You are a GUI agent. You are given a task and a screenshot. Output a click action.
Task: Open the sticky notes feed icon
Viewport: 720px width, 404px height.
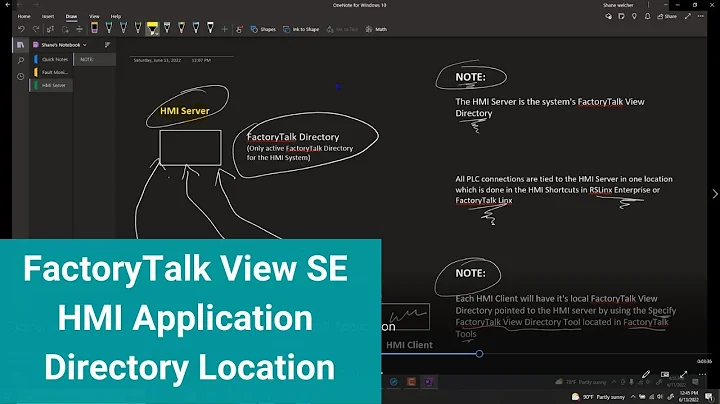[x=621, y=17]
